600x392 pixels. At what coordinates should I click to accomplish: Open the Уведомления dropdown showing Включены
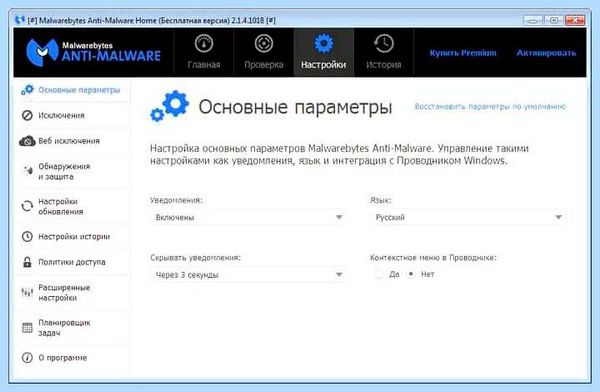point(249,217)
